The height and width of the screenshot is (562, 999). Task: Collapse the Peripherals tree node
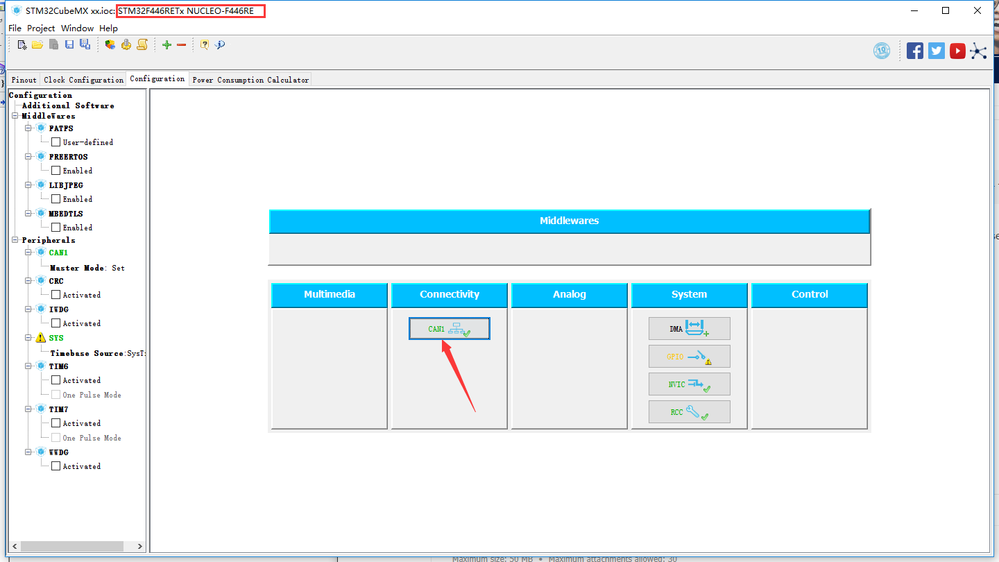tap(15, 240)
